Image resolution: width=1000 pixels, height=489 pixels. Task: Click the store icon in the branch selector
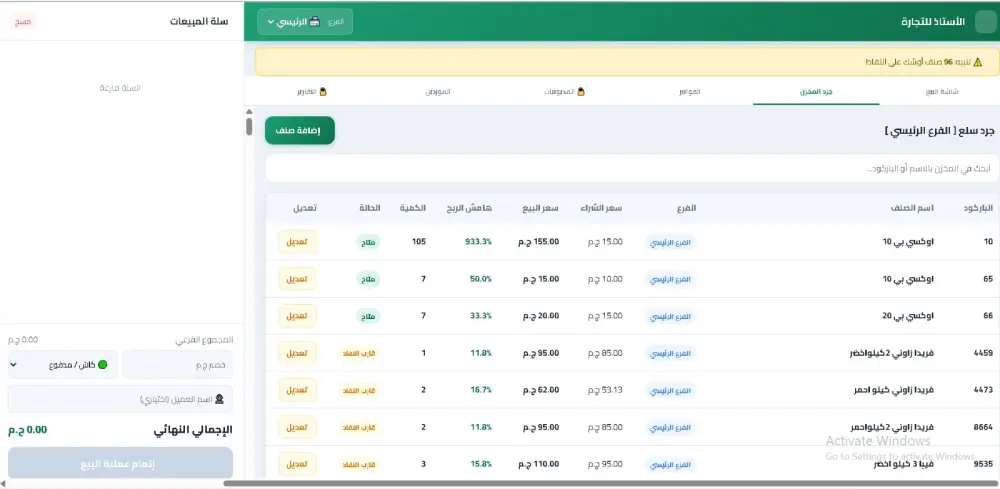[x=314, y=22]
